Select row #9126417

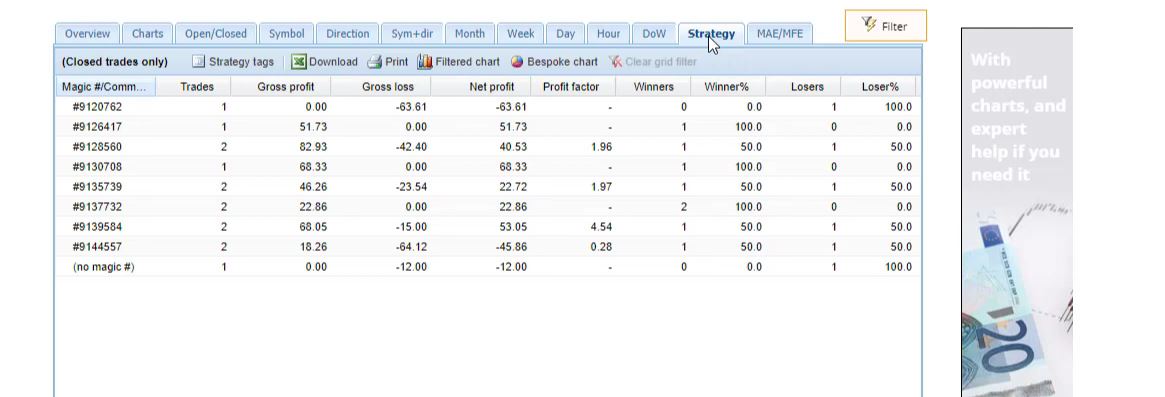tap(488, 127)
